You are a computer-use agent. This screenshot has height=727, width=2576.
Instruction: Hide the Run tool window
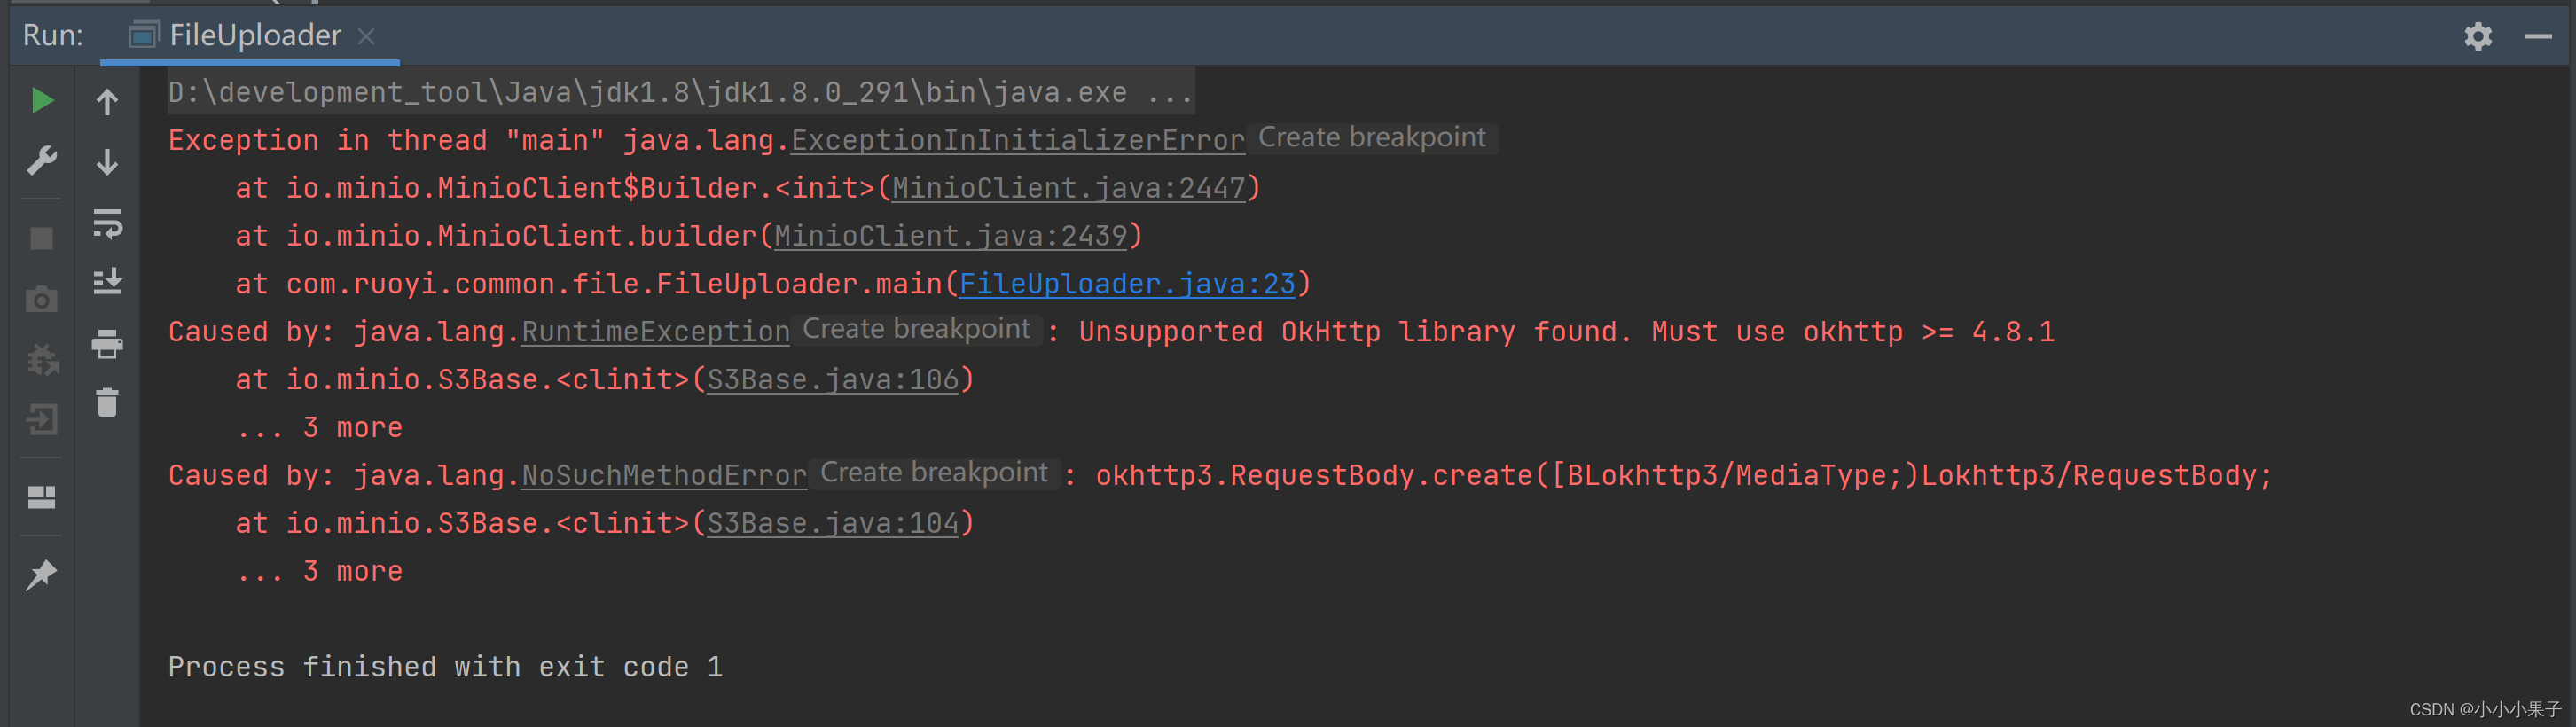(2538, 37)
